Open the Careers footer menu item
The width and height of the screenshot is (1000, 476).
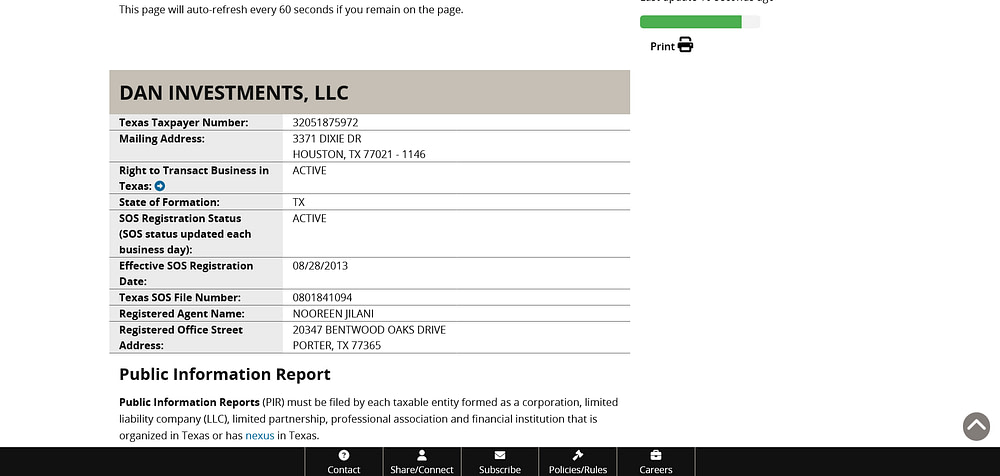click(656, 462)
